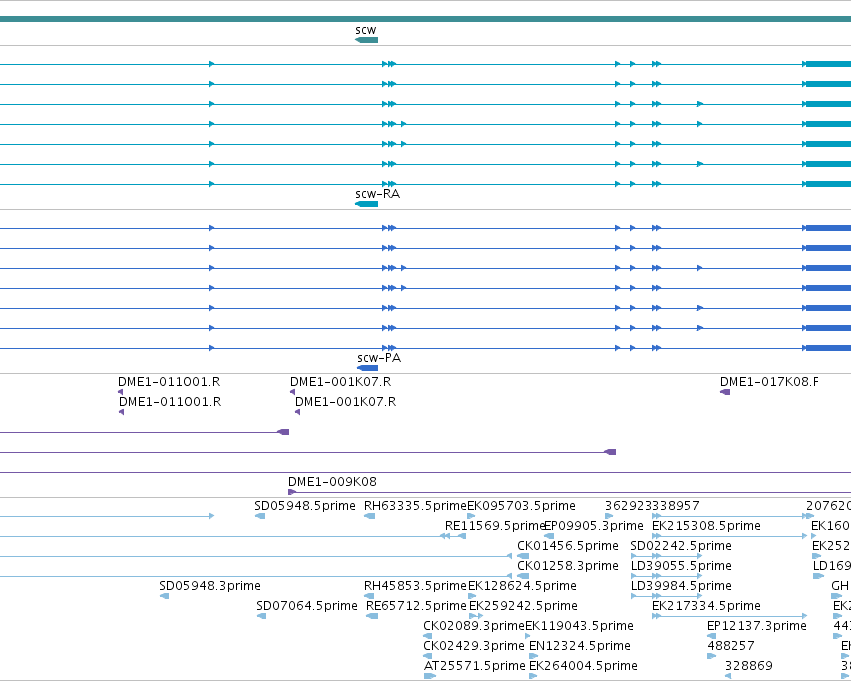Click the CK01258.3prime label
Screen dimensions: 851x681
(x=568, y=566)
